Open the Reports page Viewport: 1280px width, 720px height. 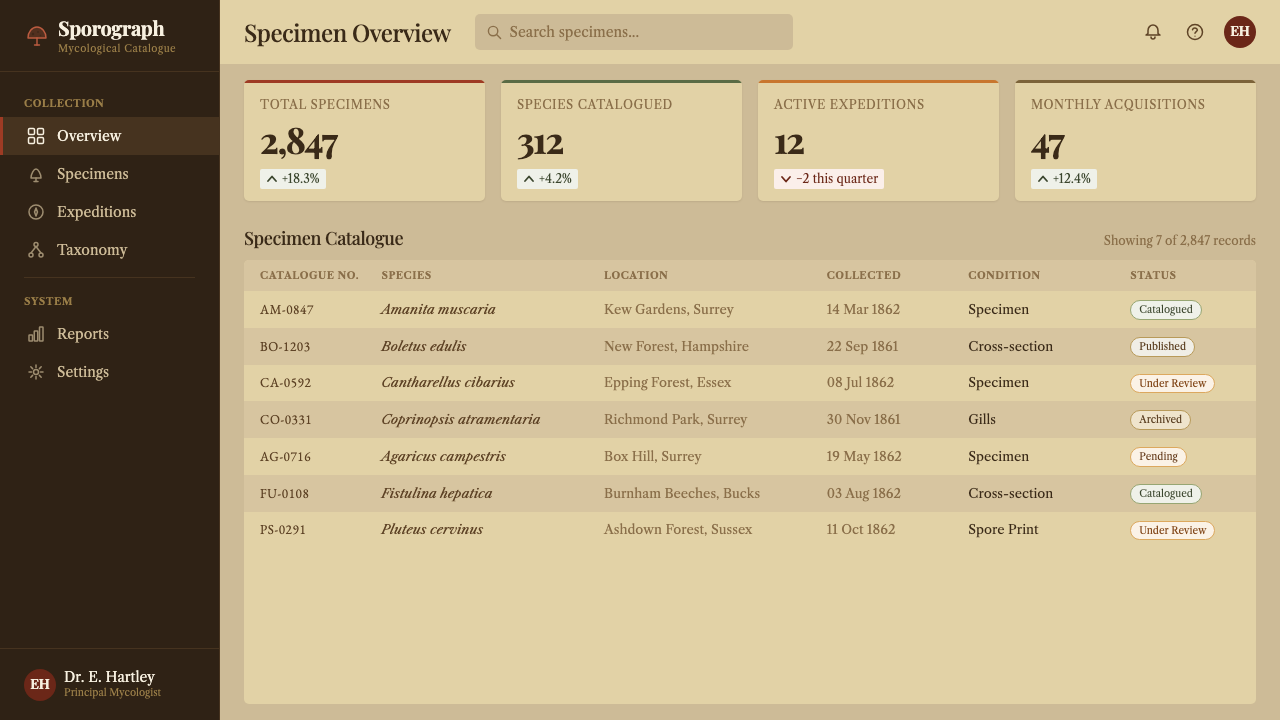click(110, 334)
